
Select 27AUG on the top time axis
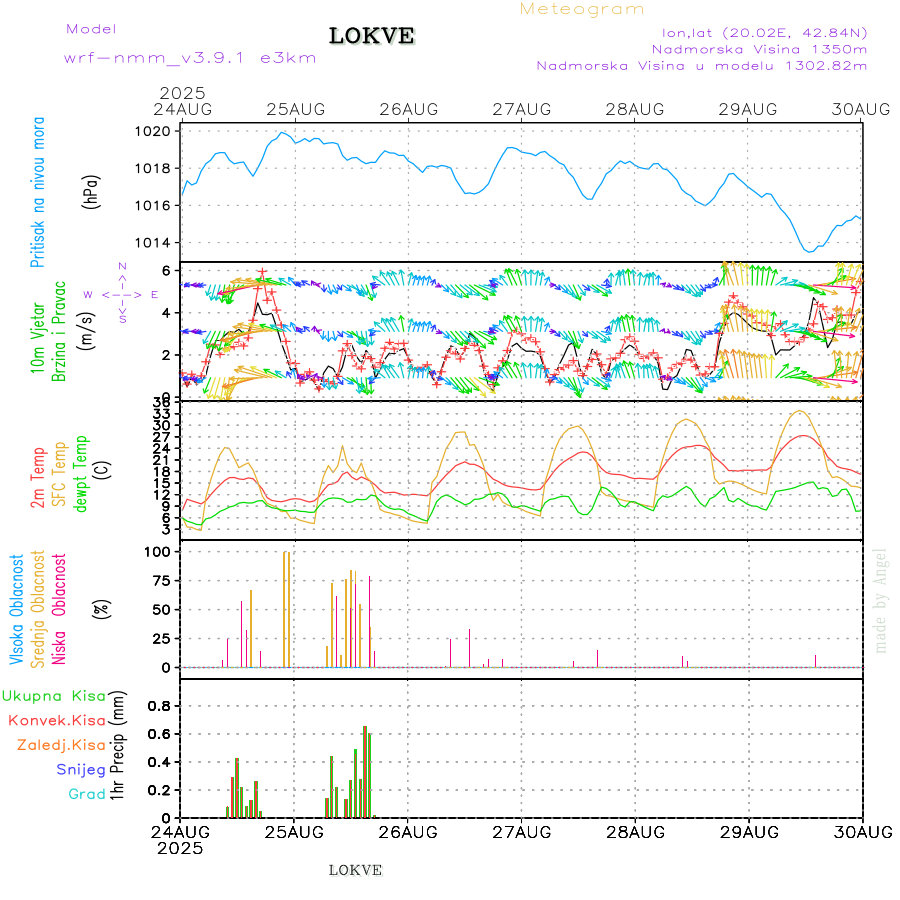point(521,108)
